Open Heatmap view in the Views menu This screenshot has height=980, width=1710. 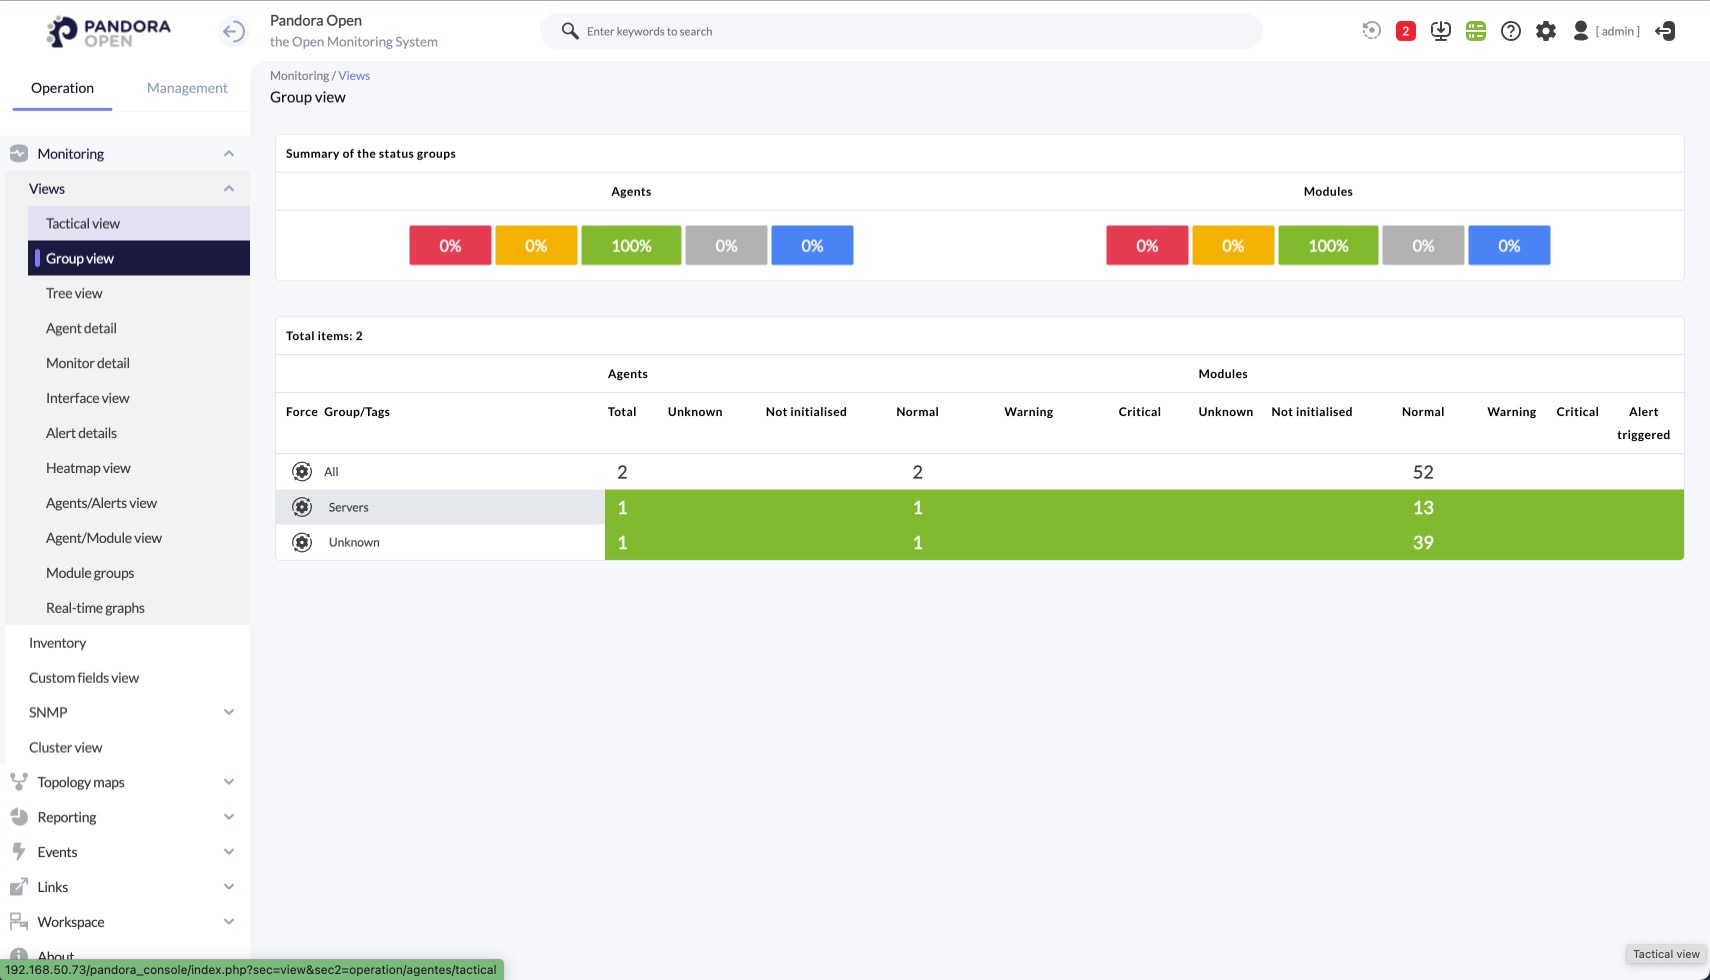(88, 468)
